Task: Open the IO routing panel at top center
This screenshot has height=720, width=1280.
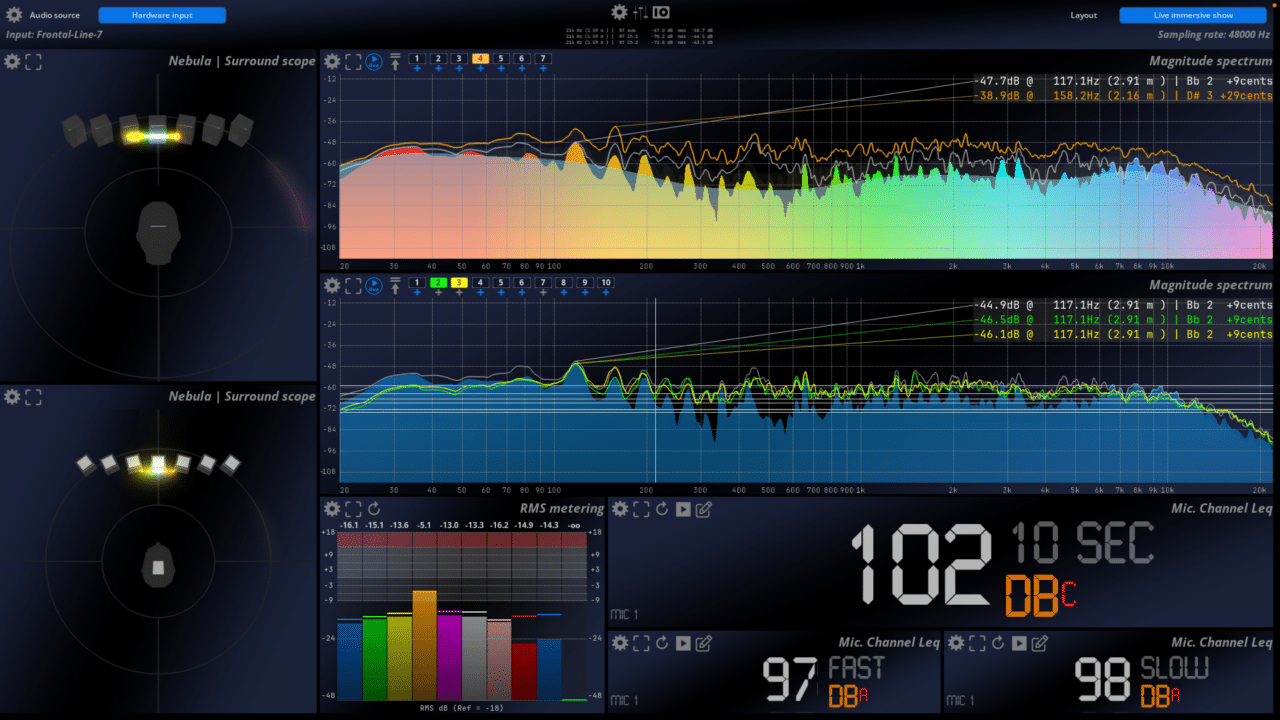Action: 658,11
